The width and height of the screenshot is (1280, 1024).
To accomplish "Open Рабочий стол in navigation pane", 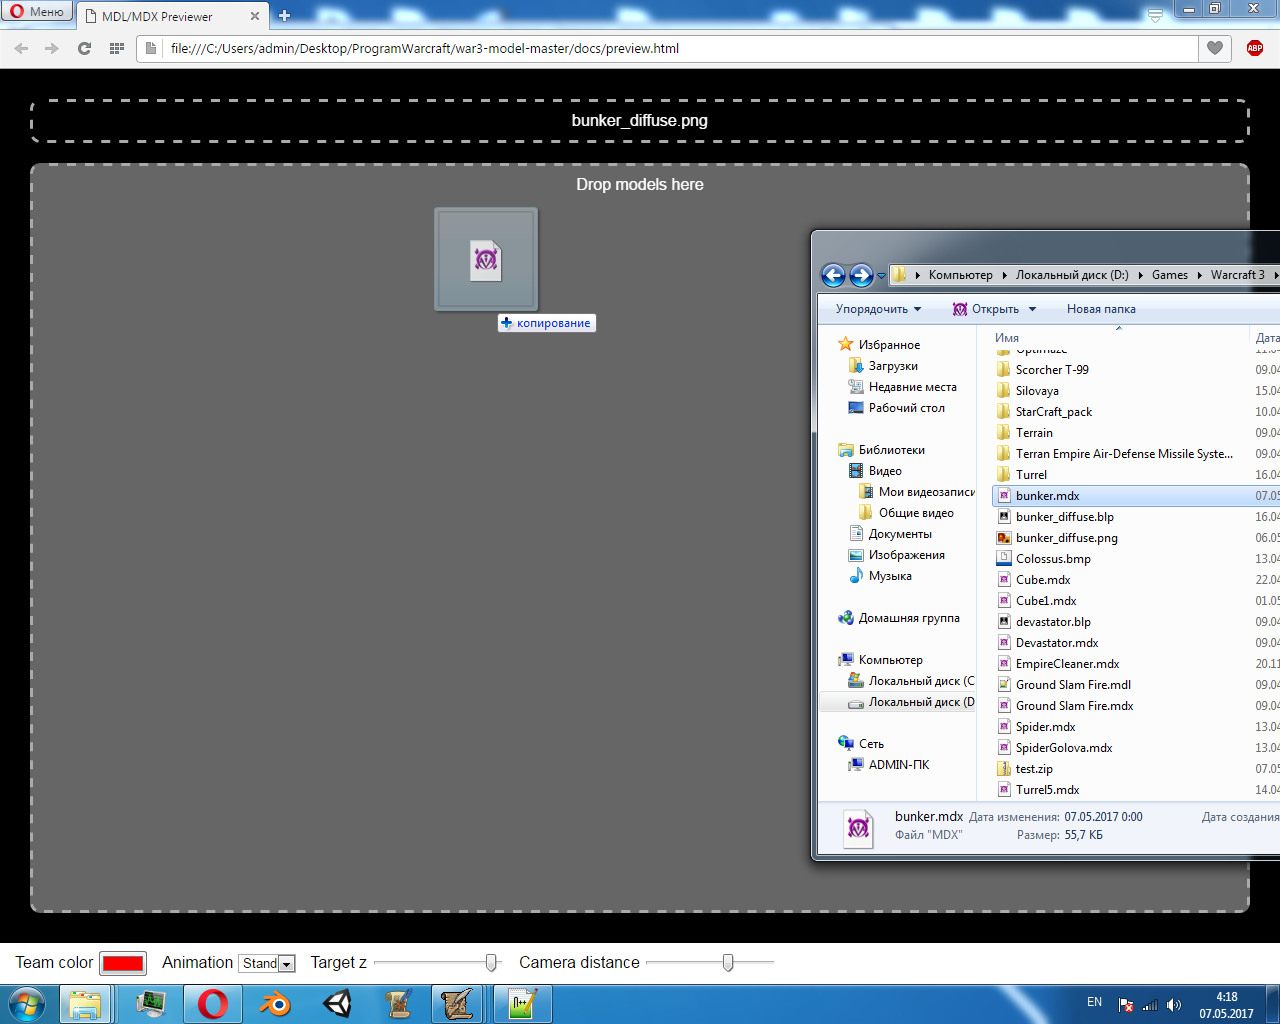I will 906,408.
